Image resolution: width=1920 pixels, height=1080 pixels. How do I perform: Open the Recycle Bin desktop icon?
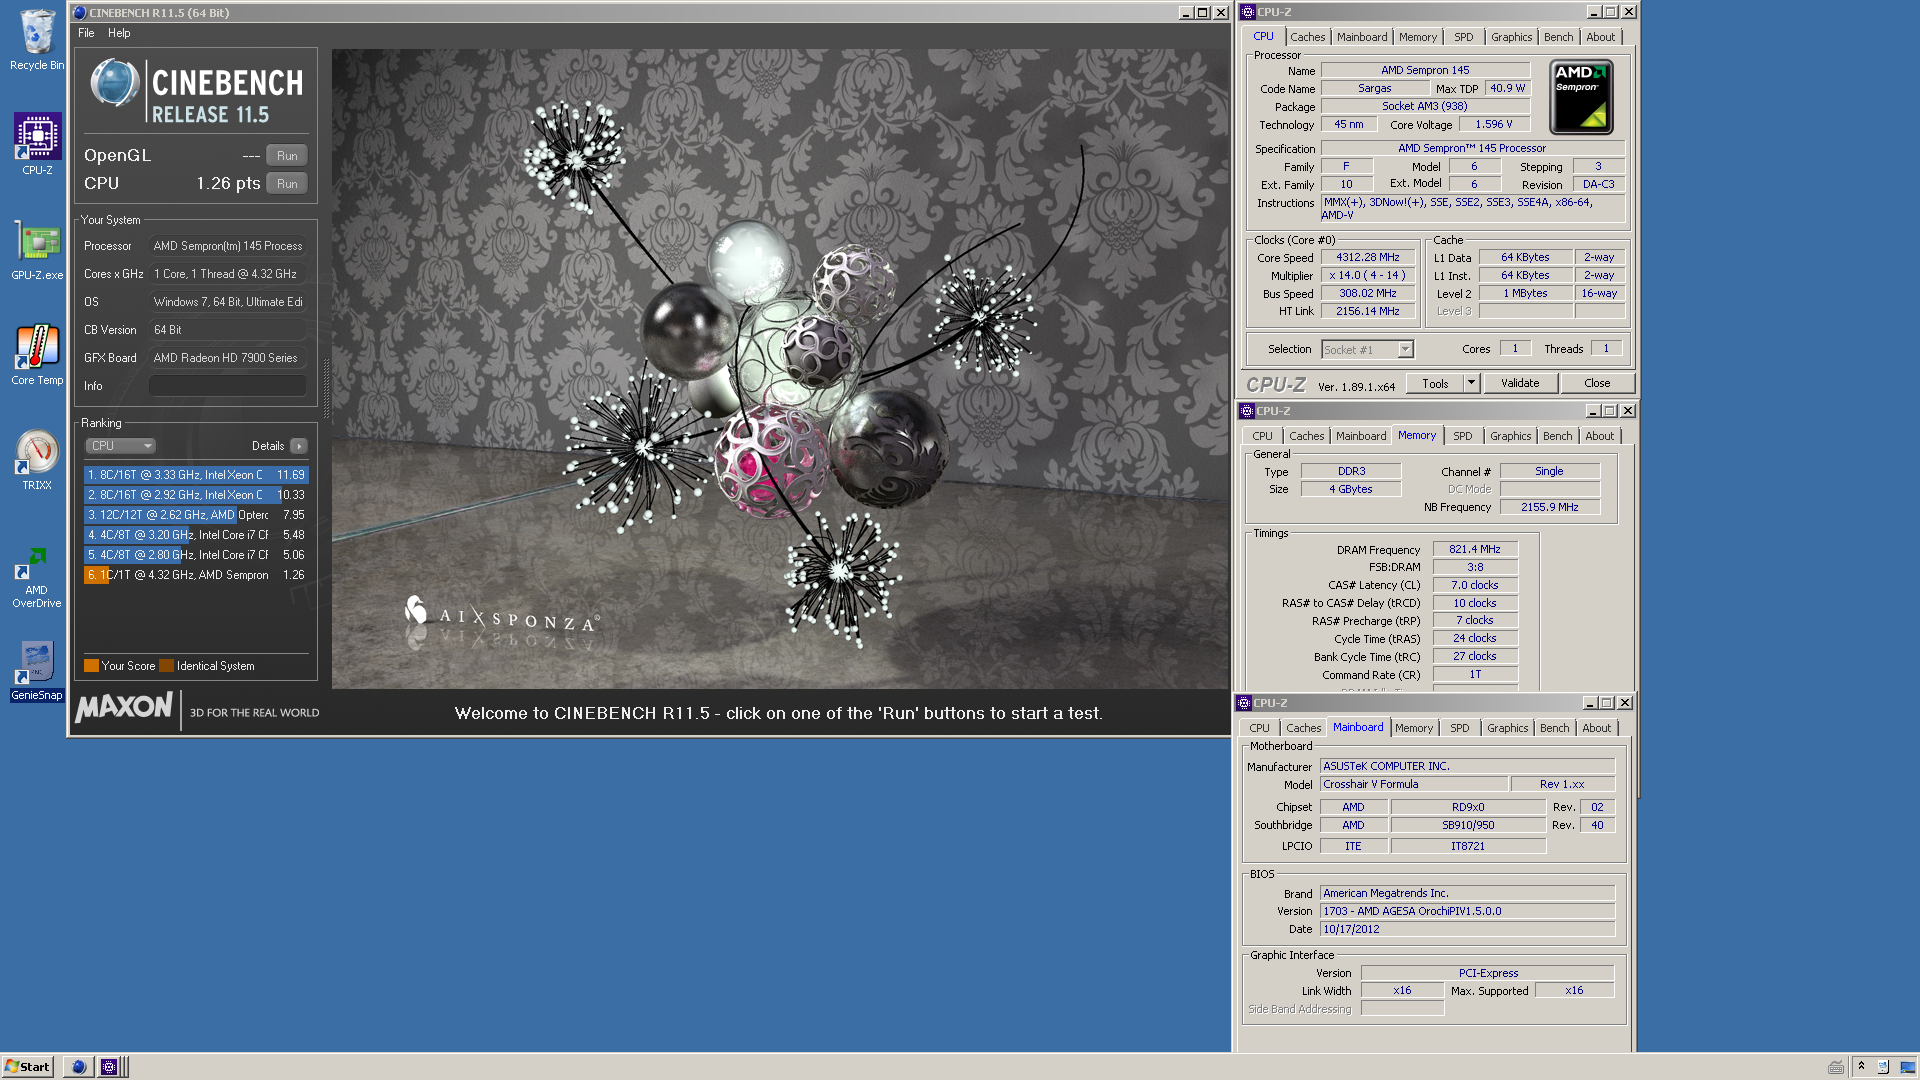click(37, 40)
